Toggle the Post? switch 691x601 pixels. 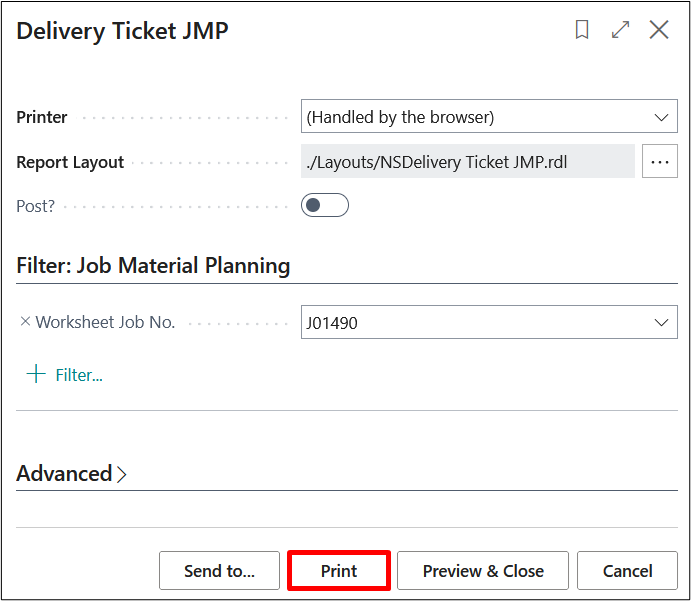[325, 205]
